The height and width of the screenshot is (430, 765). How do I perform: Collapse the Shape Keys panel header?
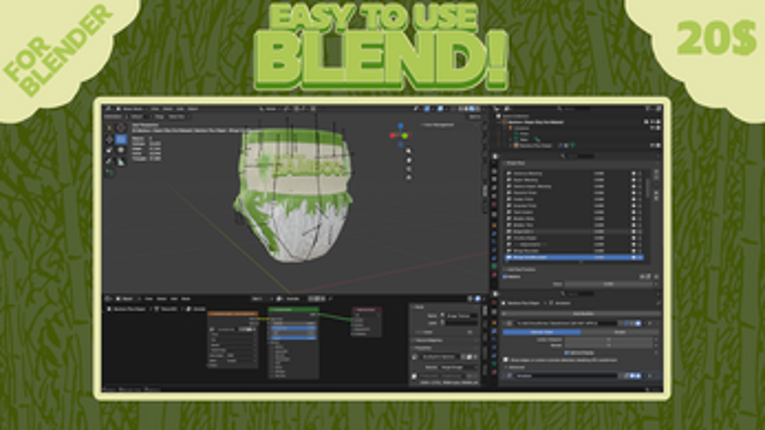515,163
